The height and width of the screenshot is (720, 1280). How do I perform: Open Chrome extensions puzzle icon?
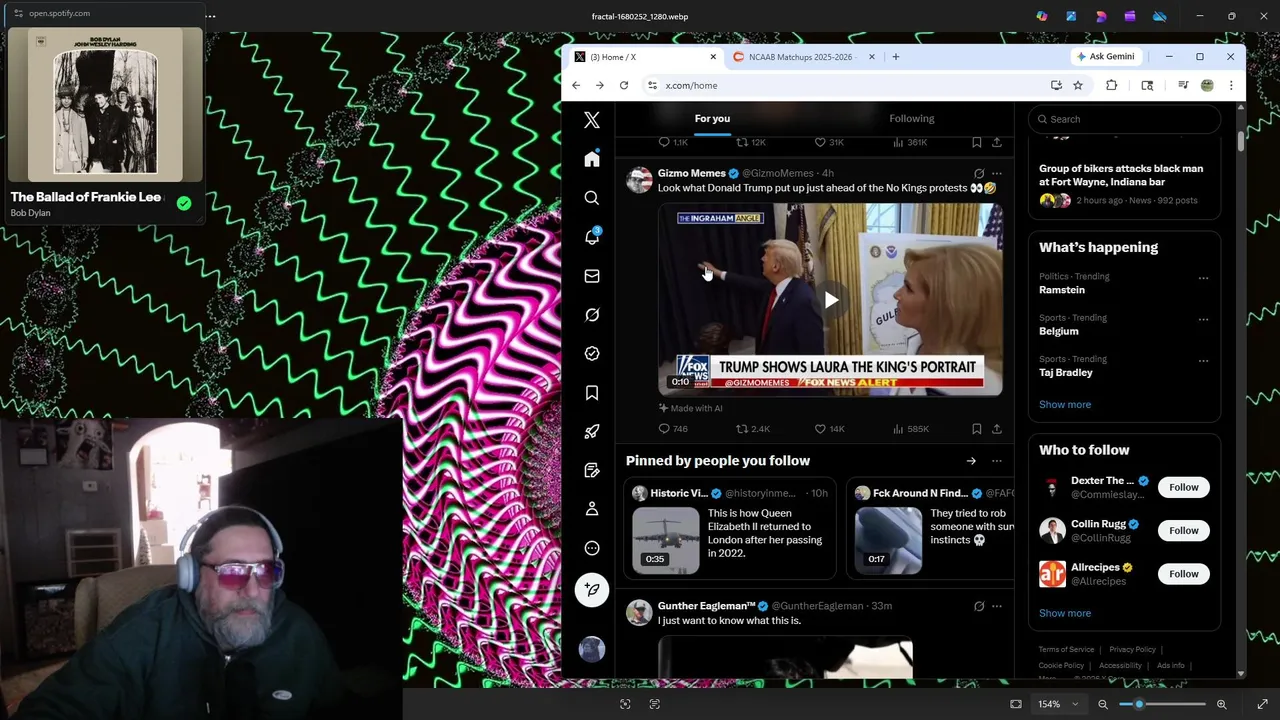click(1111, 85)
